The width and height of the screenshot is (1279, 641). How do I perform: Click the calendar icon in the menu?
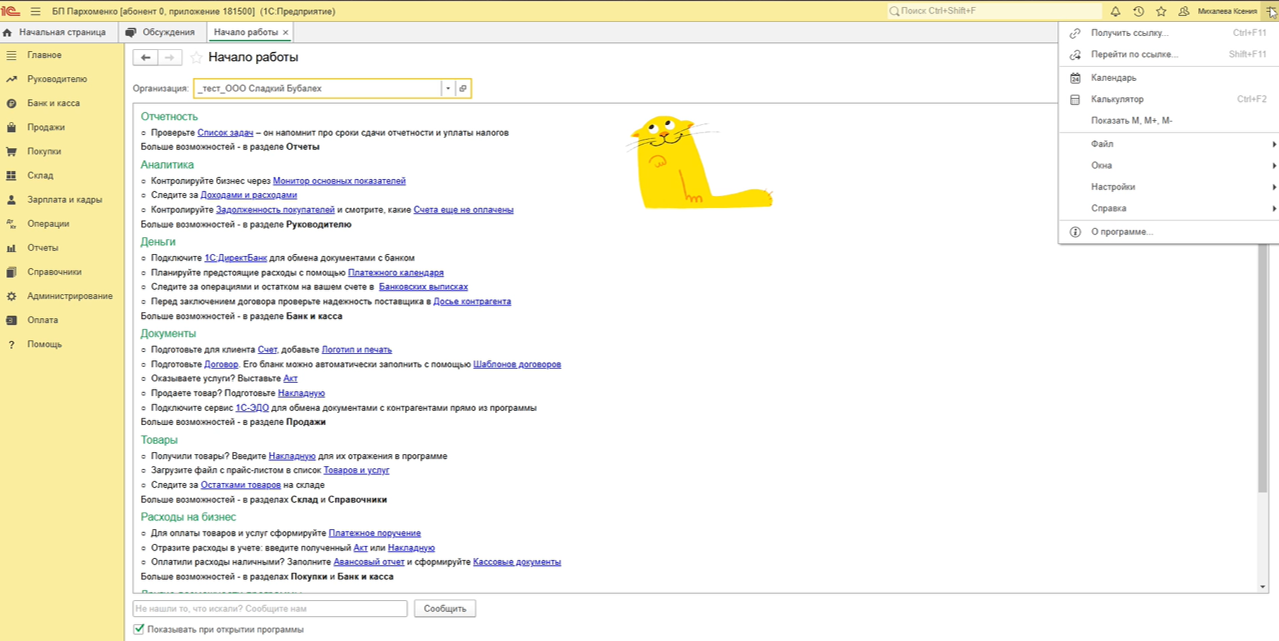[x=1075, y=77]
